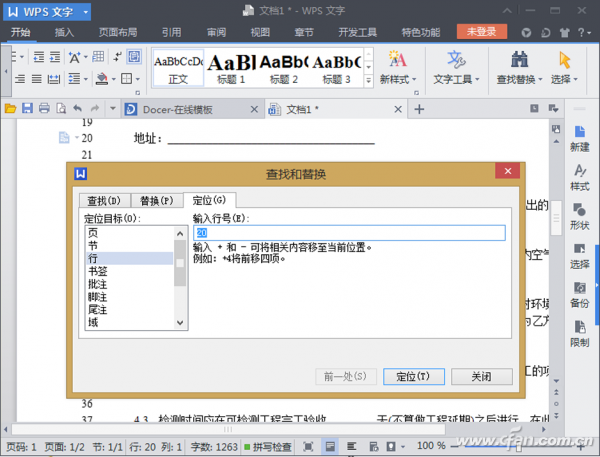Close the 文档1 document tab
The width and height of the screenshot is (600, 457).
pos(398,109)
